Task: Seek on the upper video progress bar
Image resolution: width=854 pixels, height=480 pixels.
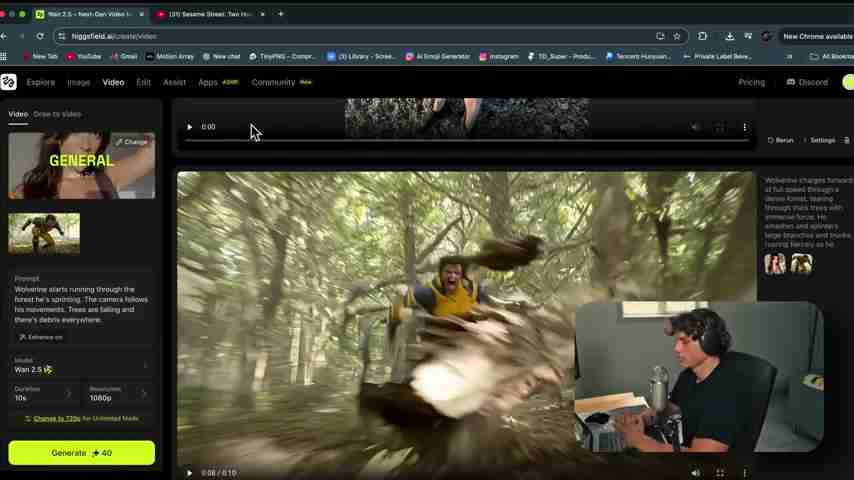Action: point(467,140)
